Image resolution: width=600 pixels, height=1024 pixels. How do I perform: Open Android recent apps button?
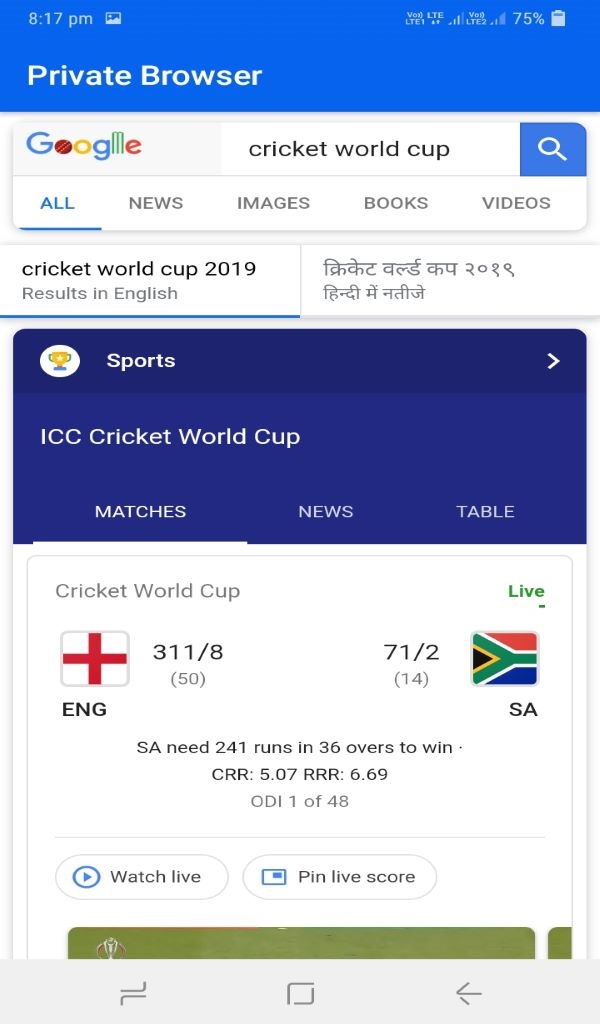click(133, 993)
